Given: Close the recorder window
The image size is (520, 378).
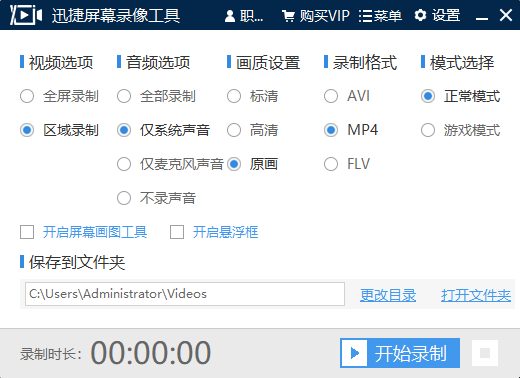Looking at the screenshot, I should coord(506,15).
